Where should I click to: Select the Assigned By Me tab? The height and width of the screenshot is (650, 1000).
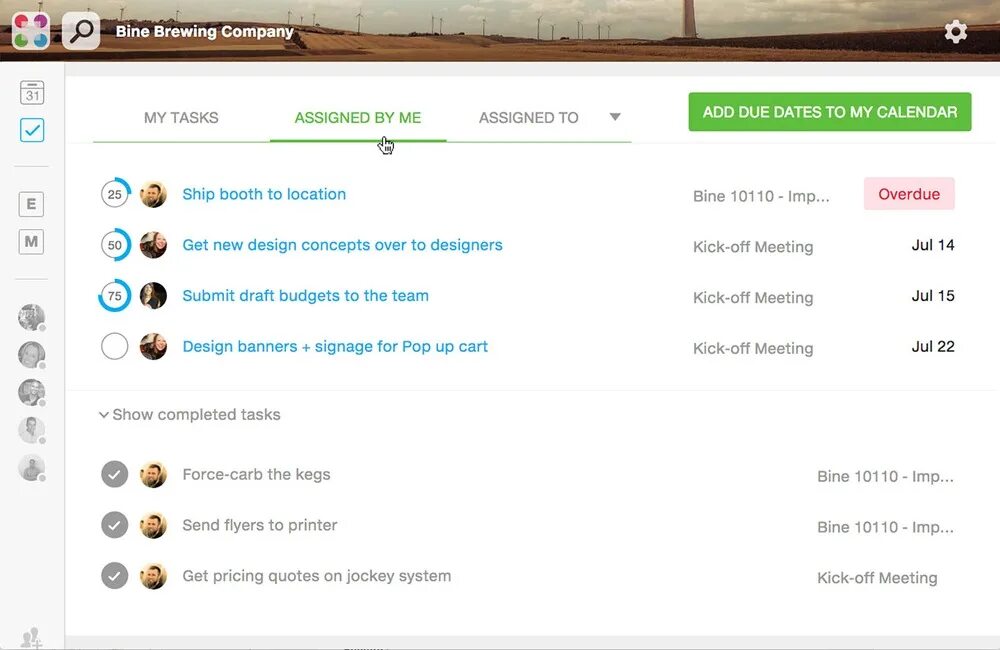[x=357, y=117]
